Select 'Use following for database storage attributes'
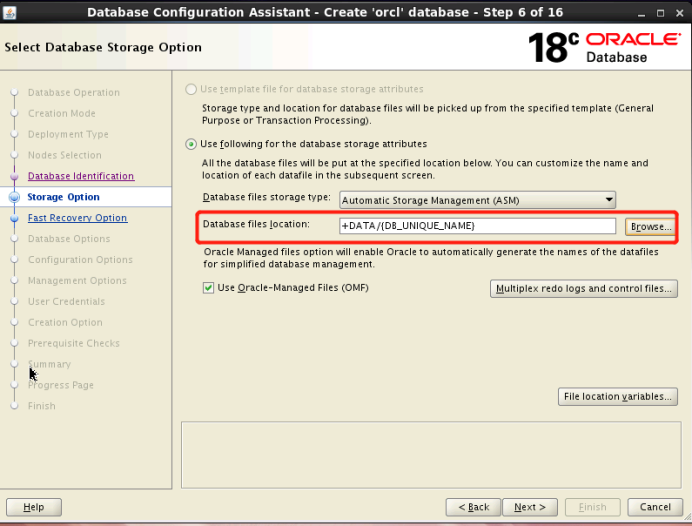The width and height of the screenshot is (692, 526). [191, 144]
